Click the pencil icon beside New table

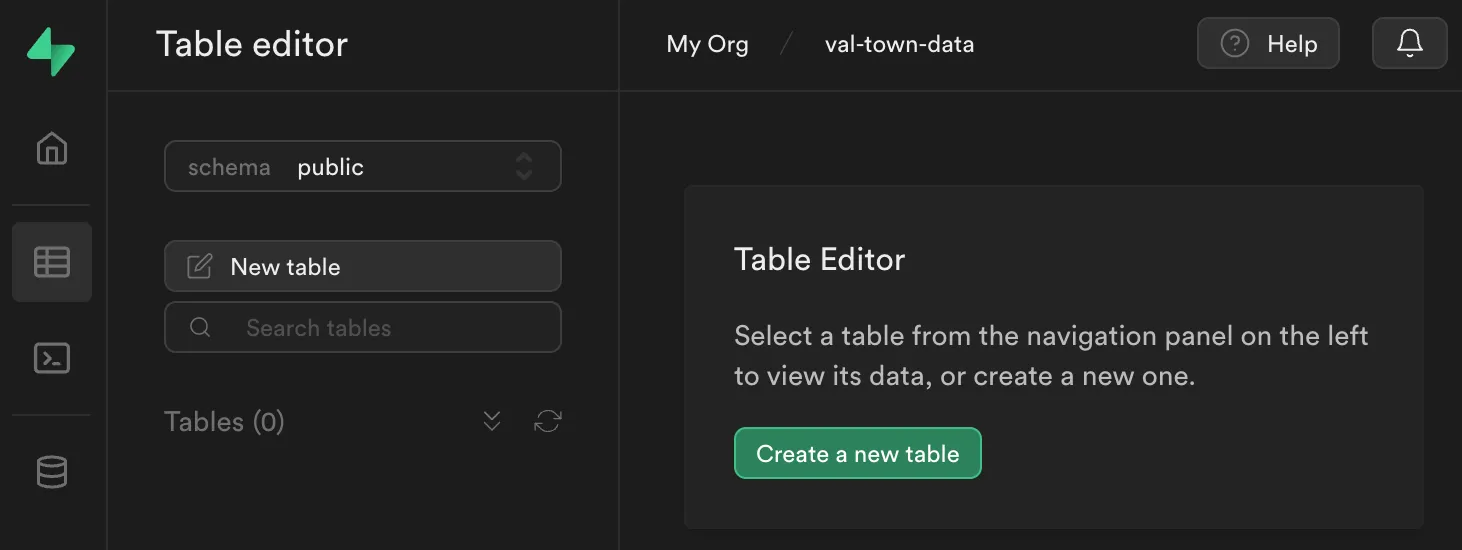pos(200,266)
